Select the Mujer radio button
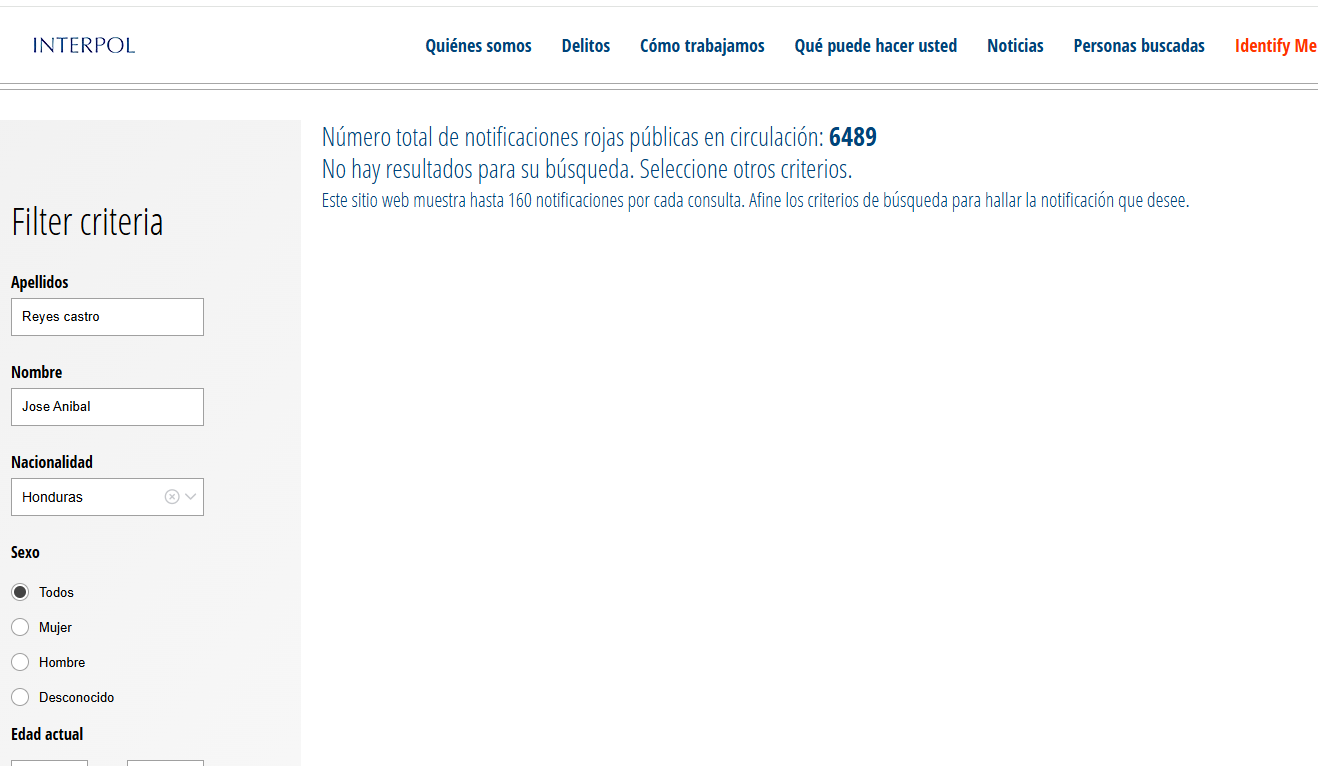 tap(20, 627)
